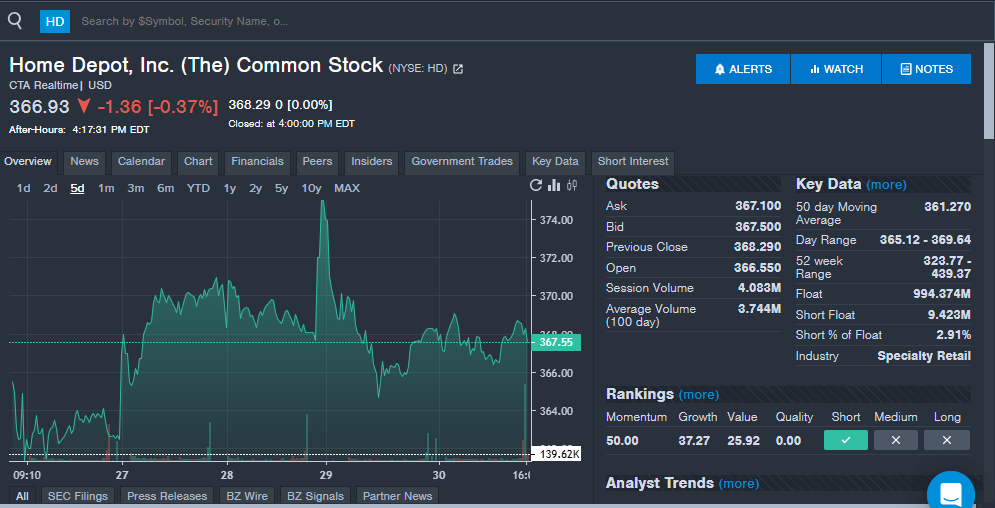The image size is (995, 508).
Task: Filter news by All
Action: (x=22, y=496)
